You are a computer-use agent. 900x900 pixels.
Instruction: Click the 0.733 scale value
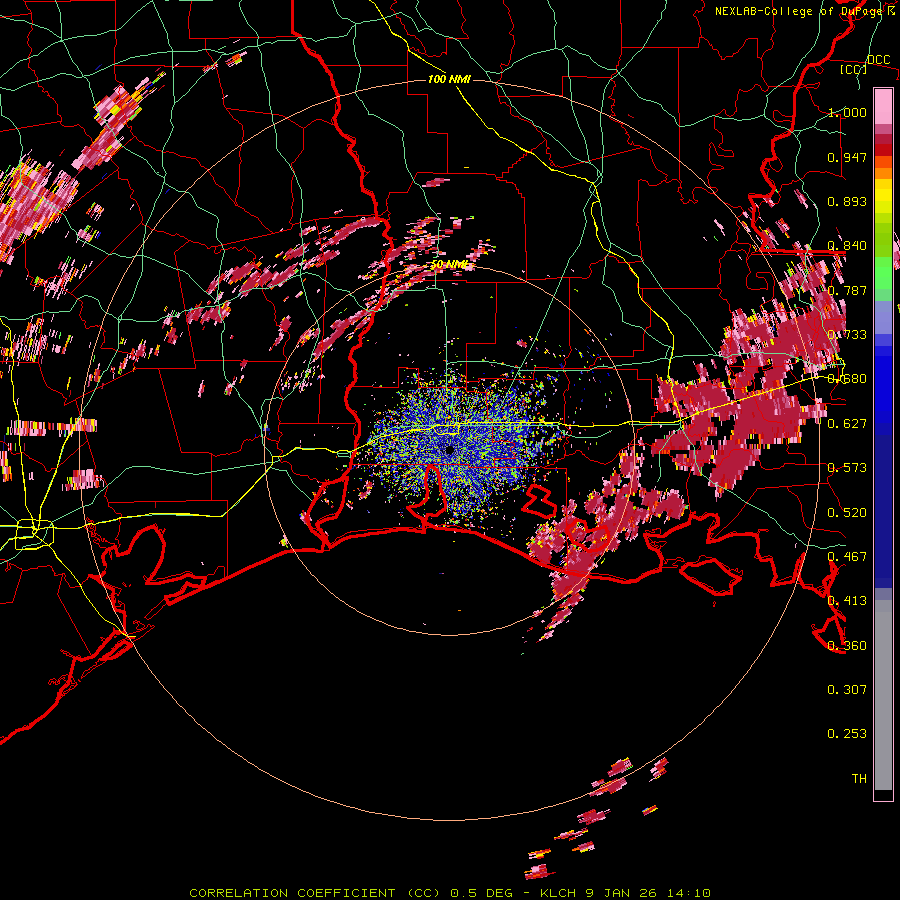point(847,335)
